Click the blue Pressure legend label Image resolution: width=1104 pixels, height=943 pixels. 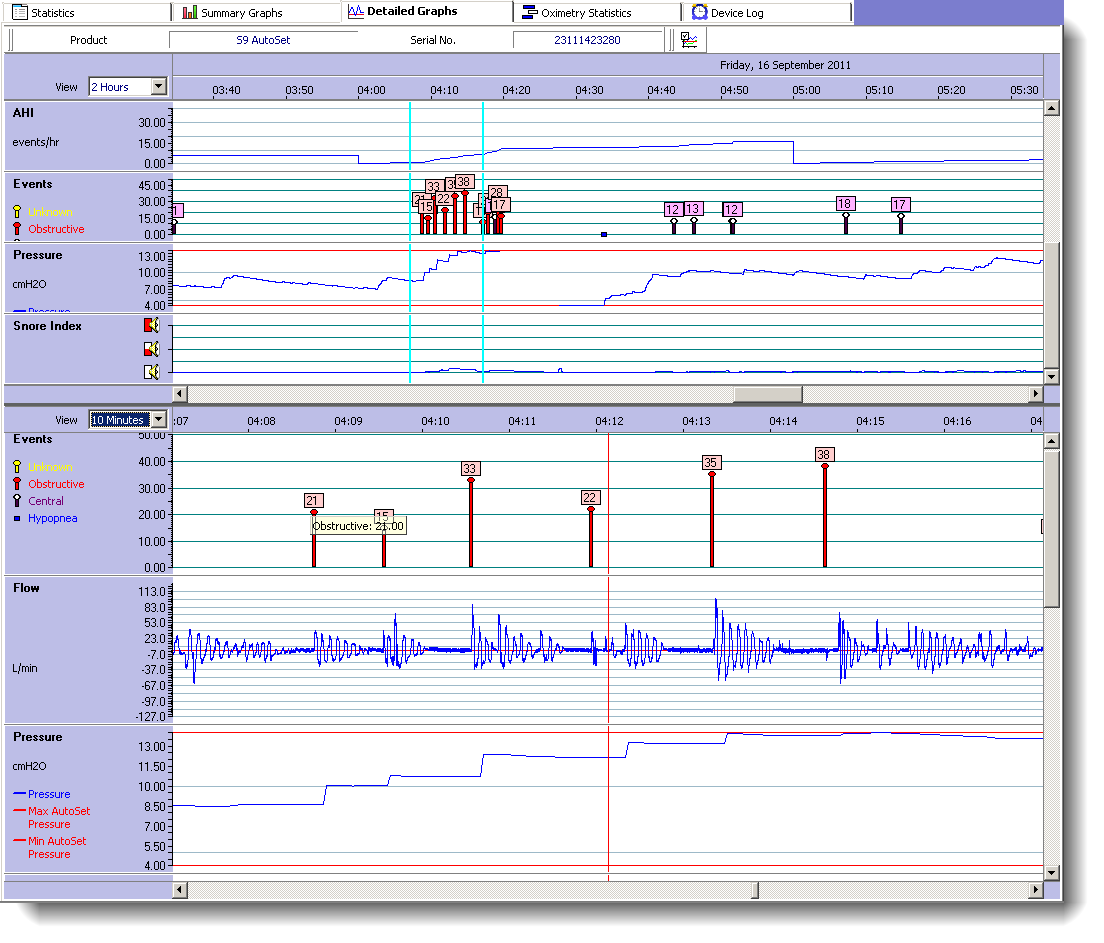49,794
